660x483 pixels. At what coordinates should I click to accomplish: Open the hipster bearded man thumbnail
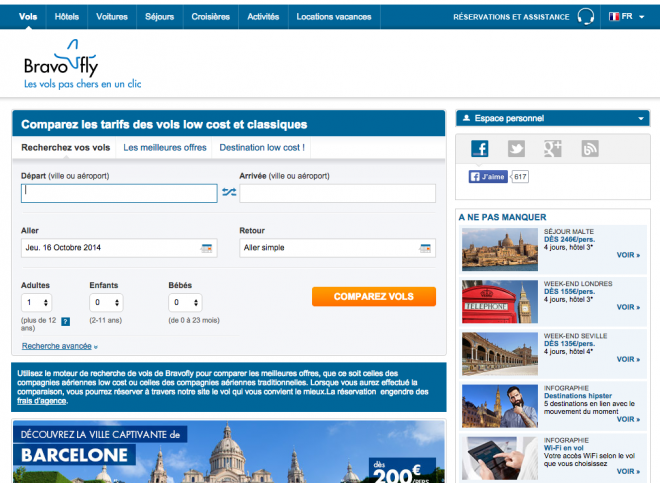click(x=500, y=406)
